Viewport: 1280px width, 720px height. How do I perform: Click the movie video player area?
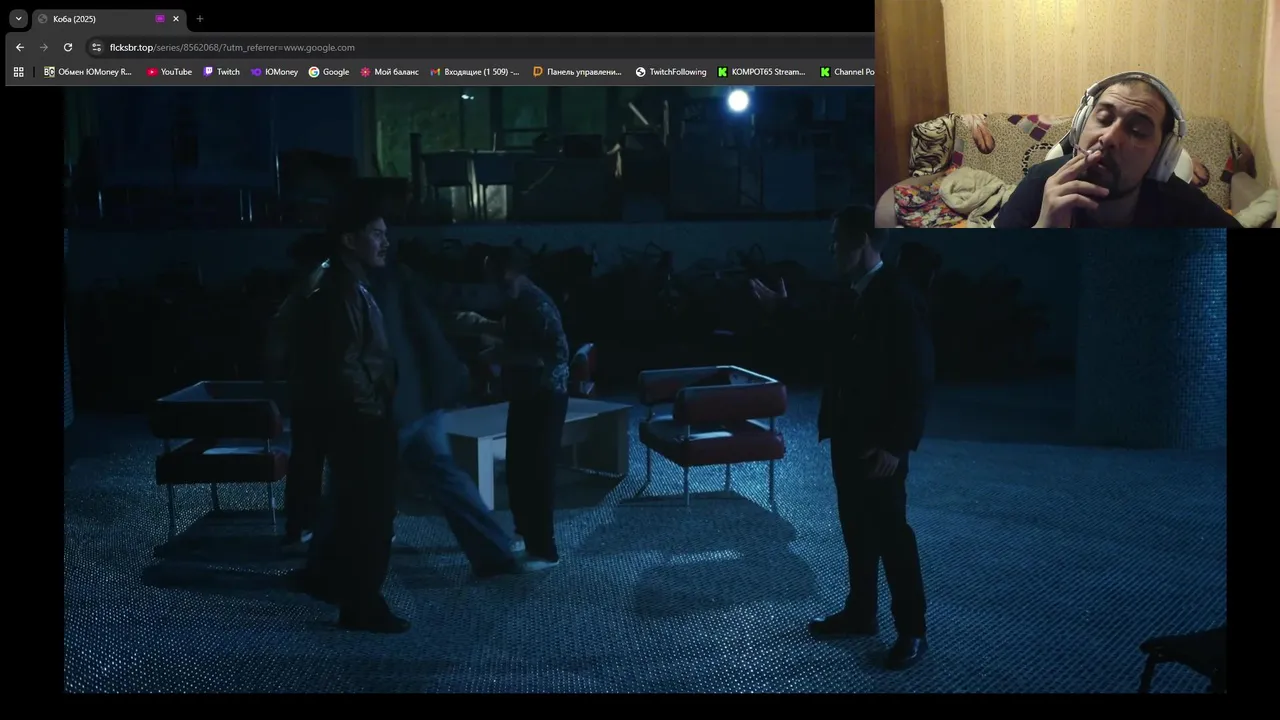[x=645, y=390]
